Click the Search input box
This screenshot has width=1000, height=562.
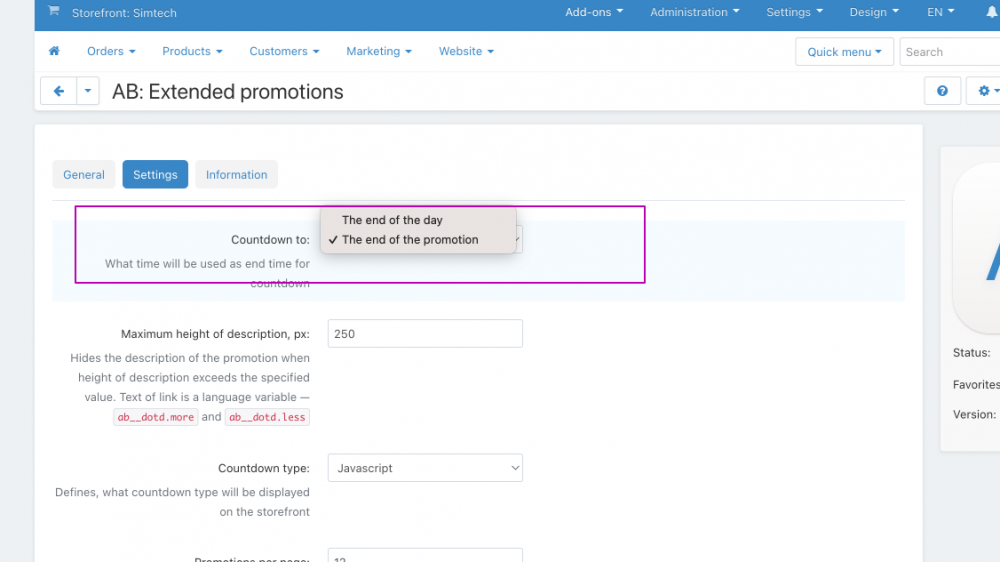point(950,52)
